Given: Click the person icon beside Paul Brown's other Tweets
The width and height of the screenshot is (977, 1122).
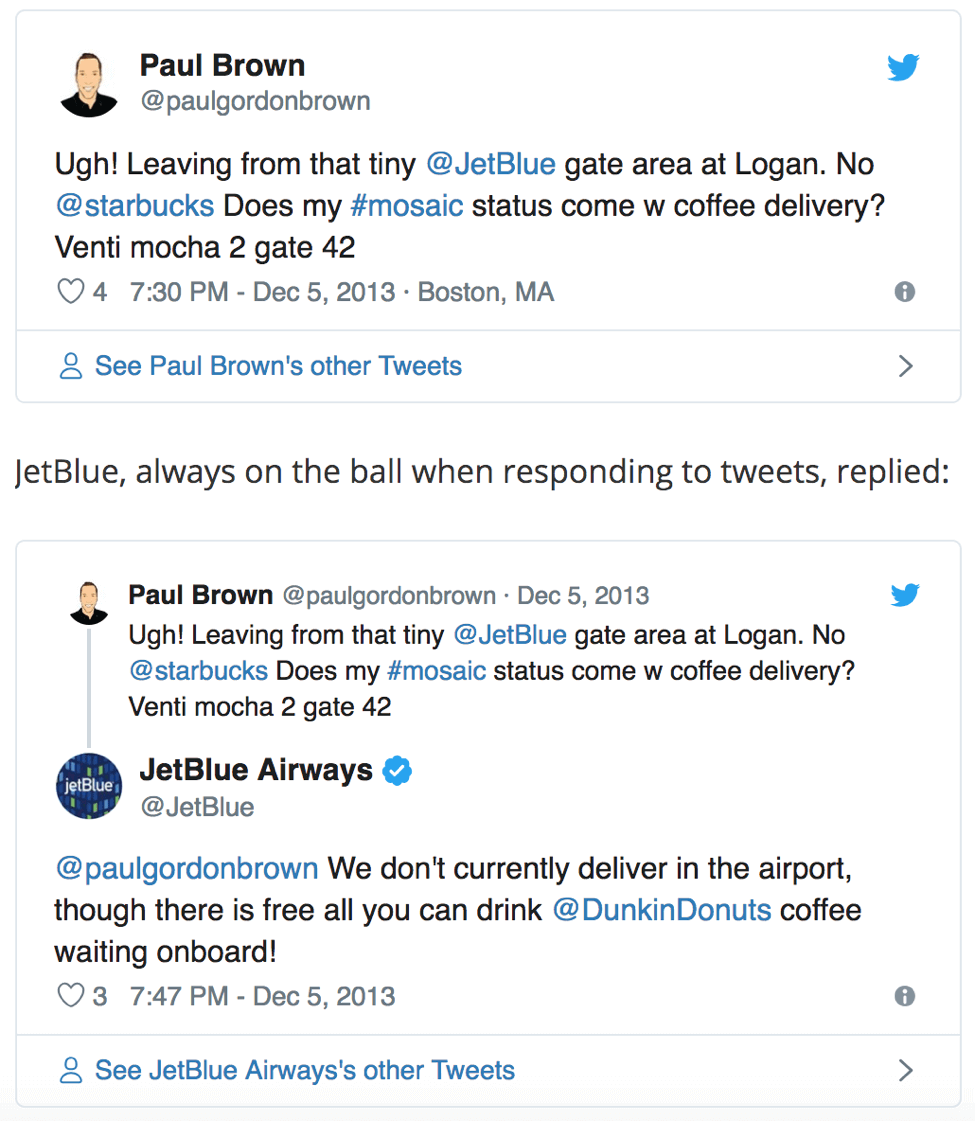Looking at the screenshot, I should click(x=69, y=366).
